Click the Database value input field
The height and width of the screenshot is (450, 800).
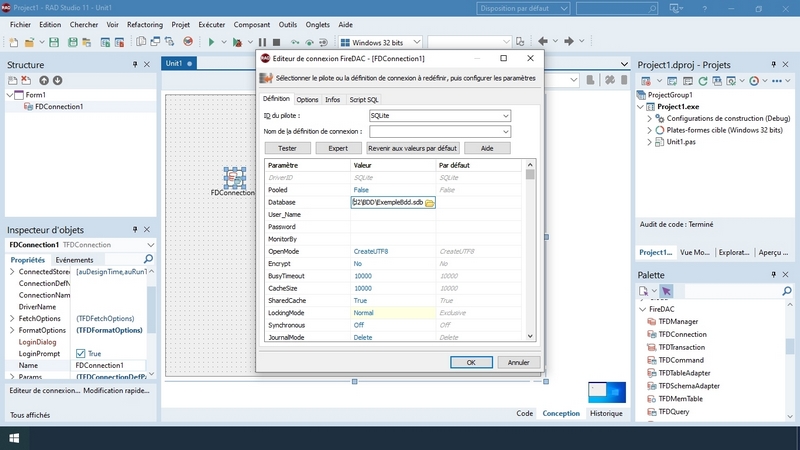pos(385,203)
